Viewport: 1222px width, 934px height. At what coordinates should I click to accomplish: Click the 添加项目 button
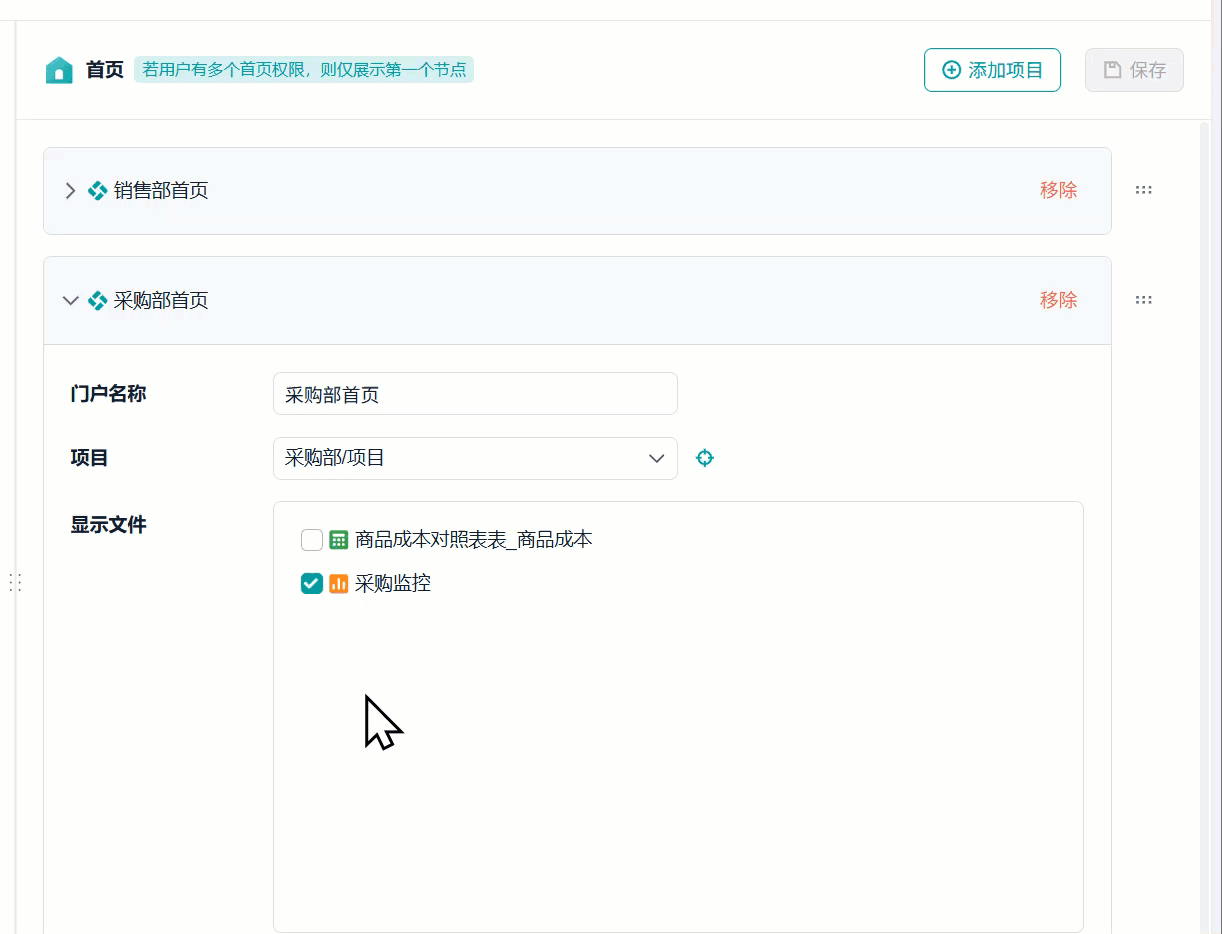click(x=992, y=70)
